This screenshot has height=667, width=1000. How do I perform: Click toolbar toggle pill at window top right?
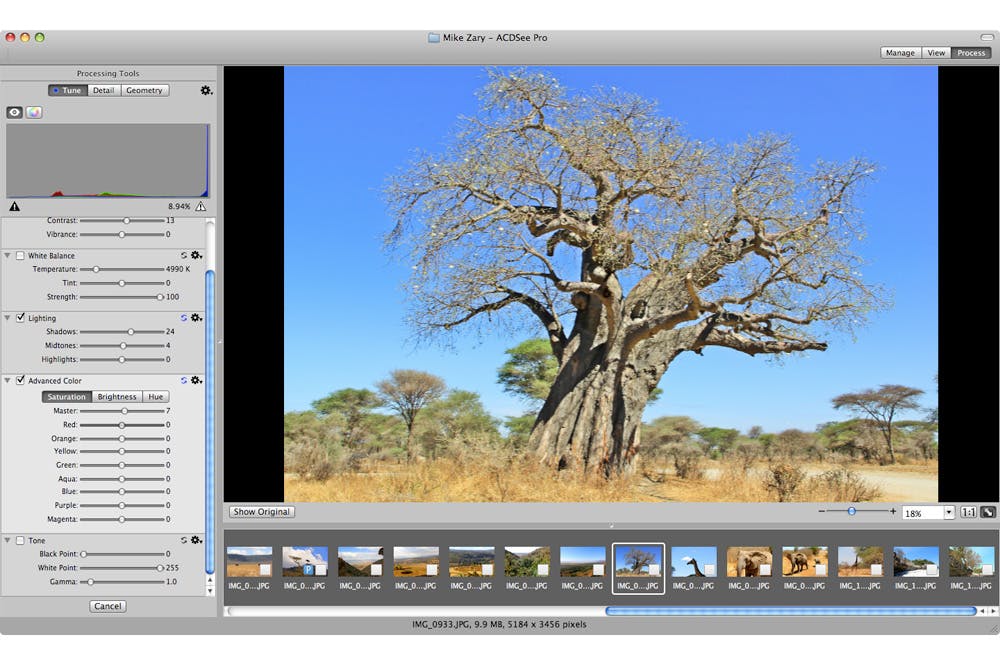tap(987, 38)
